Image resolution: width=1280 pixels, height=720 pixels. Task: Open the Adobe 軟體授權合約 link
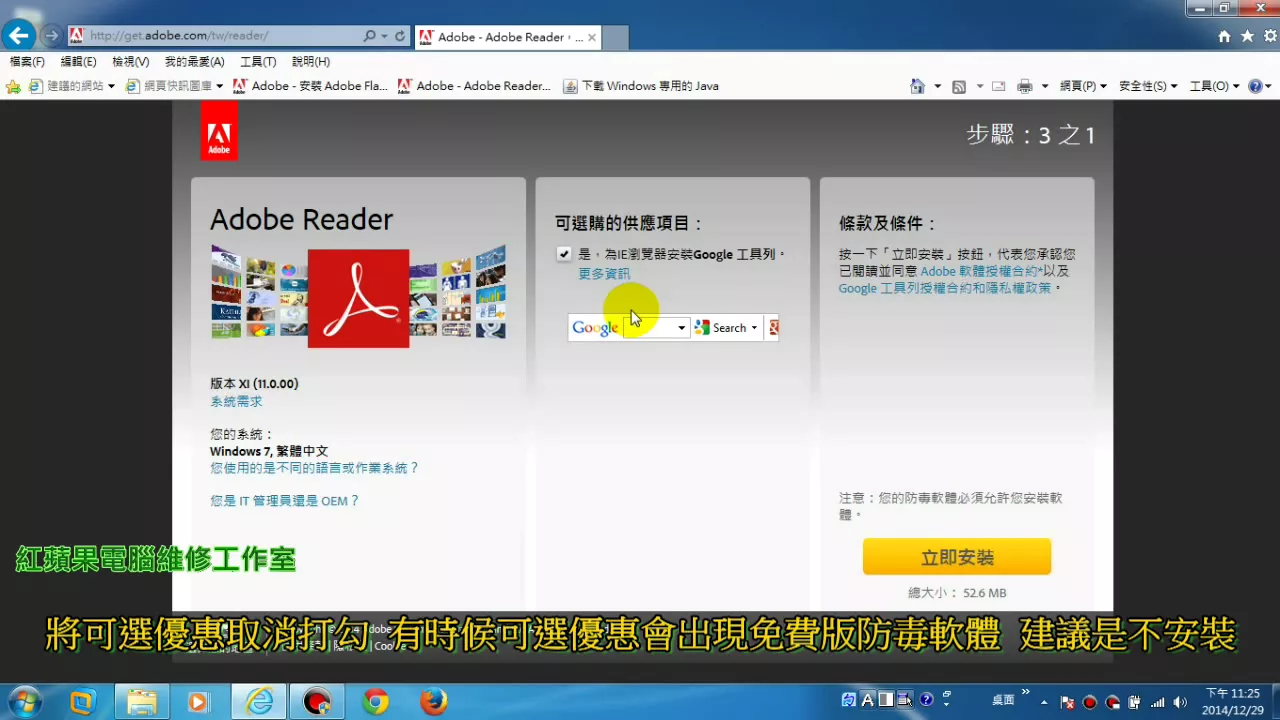click(x=981, y=271)
